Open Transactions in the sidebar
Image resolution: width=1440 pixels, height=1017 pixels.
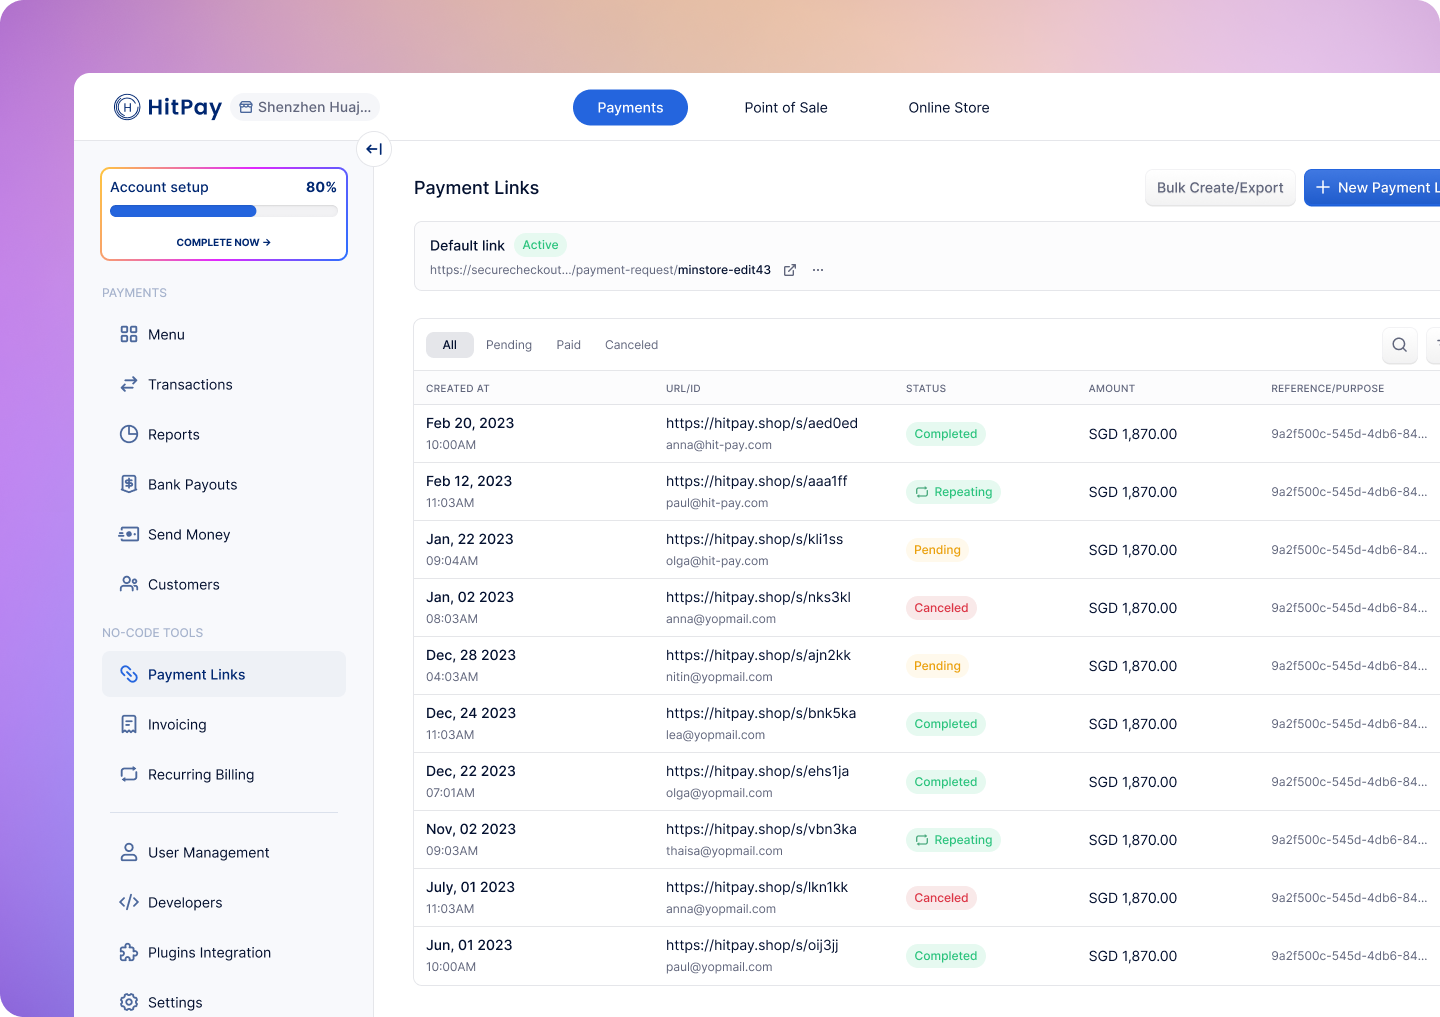tap(224, 384)
